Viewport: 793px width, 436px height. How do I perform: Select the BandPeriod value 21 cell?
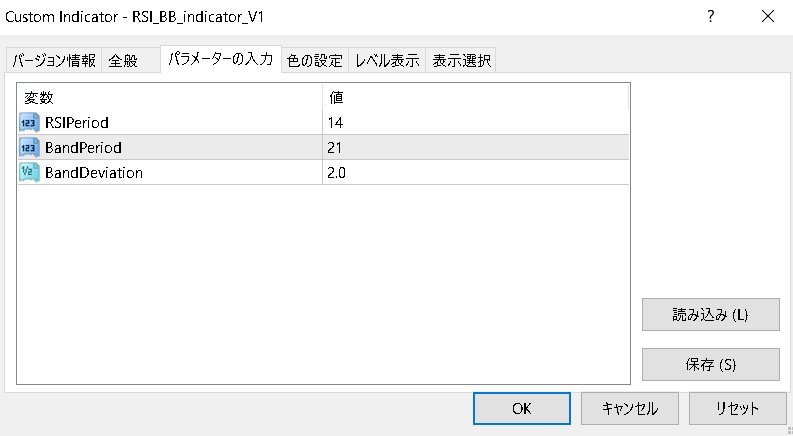point(475,148)
